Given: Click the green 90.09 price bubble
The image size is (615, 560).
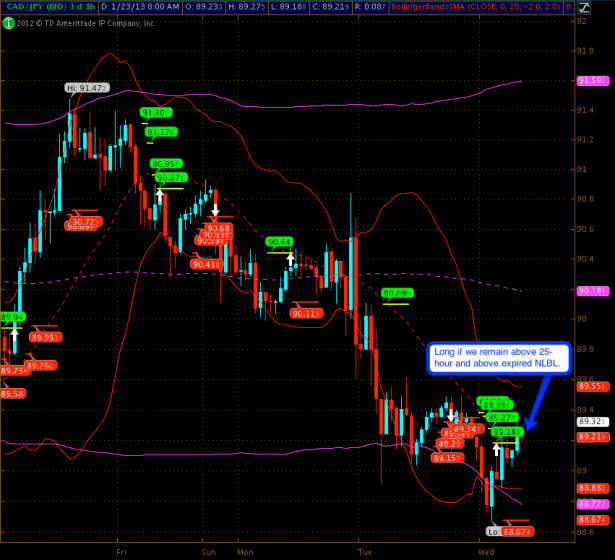Looking at the screenshot, I should click(397, 293).
